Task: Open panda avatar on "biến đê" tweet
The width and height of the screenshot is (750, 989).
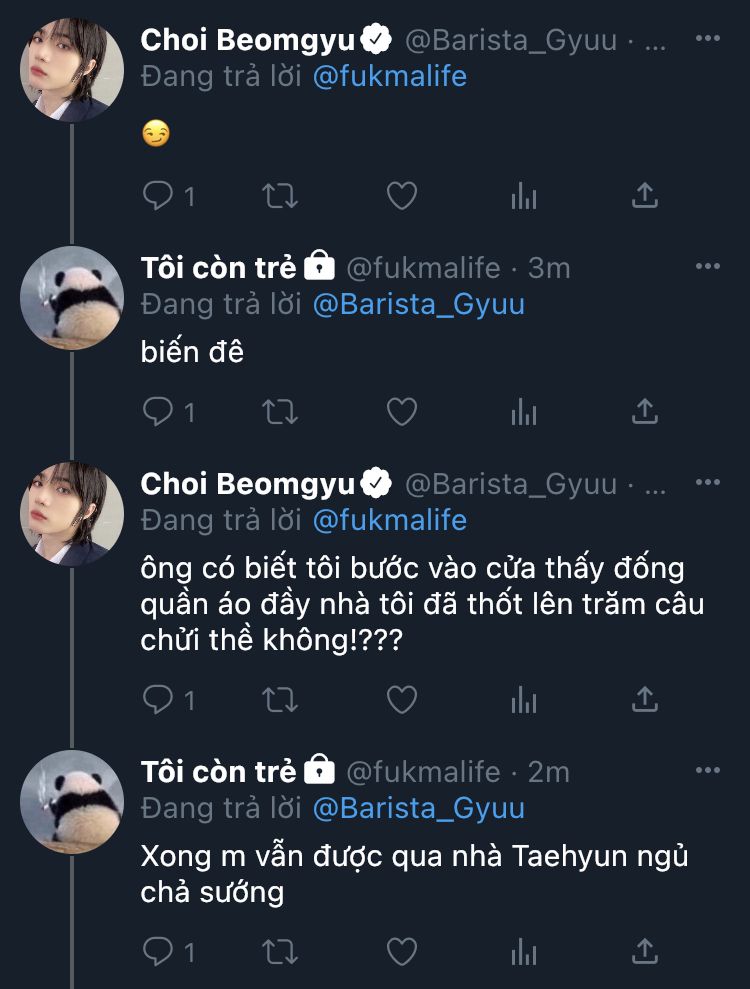Action: (72, 297)
